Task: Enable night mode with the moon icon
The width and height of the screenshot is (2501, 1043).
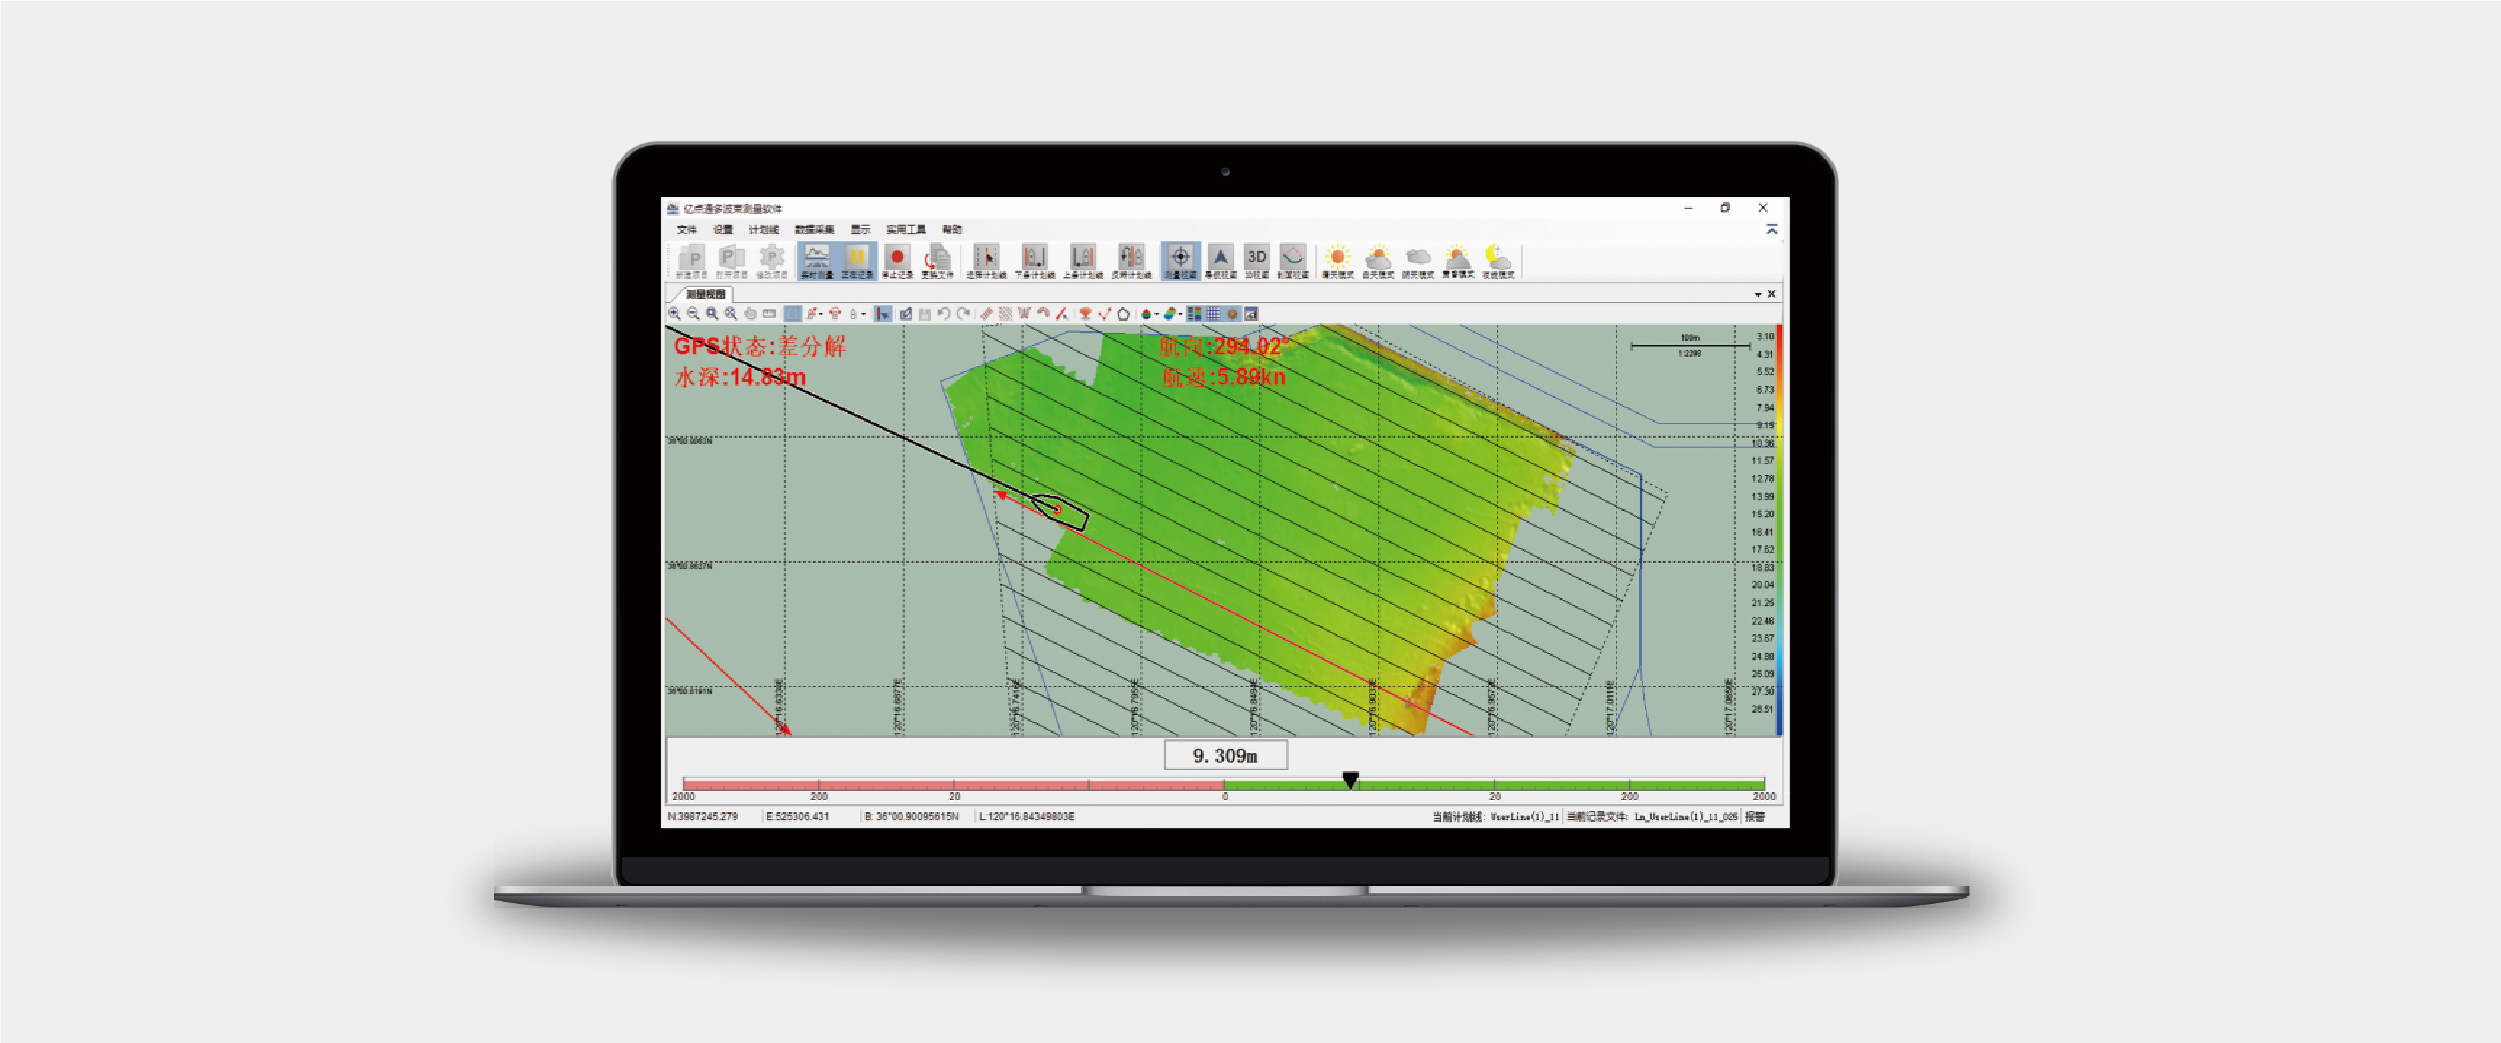Action: pyautogui.click(x=1497, y=260)
